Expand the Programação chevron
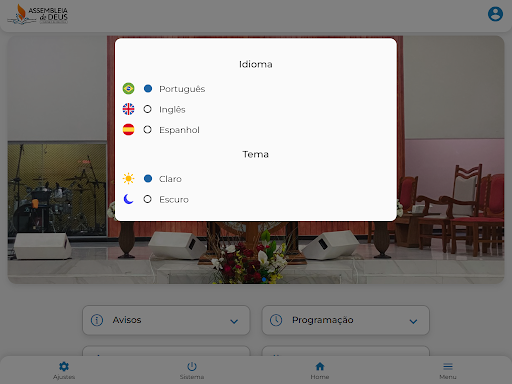 pyautogui.click(x=413, y=321)
